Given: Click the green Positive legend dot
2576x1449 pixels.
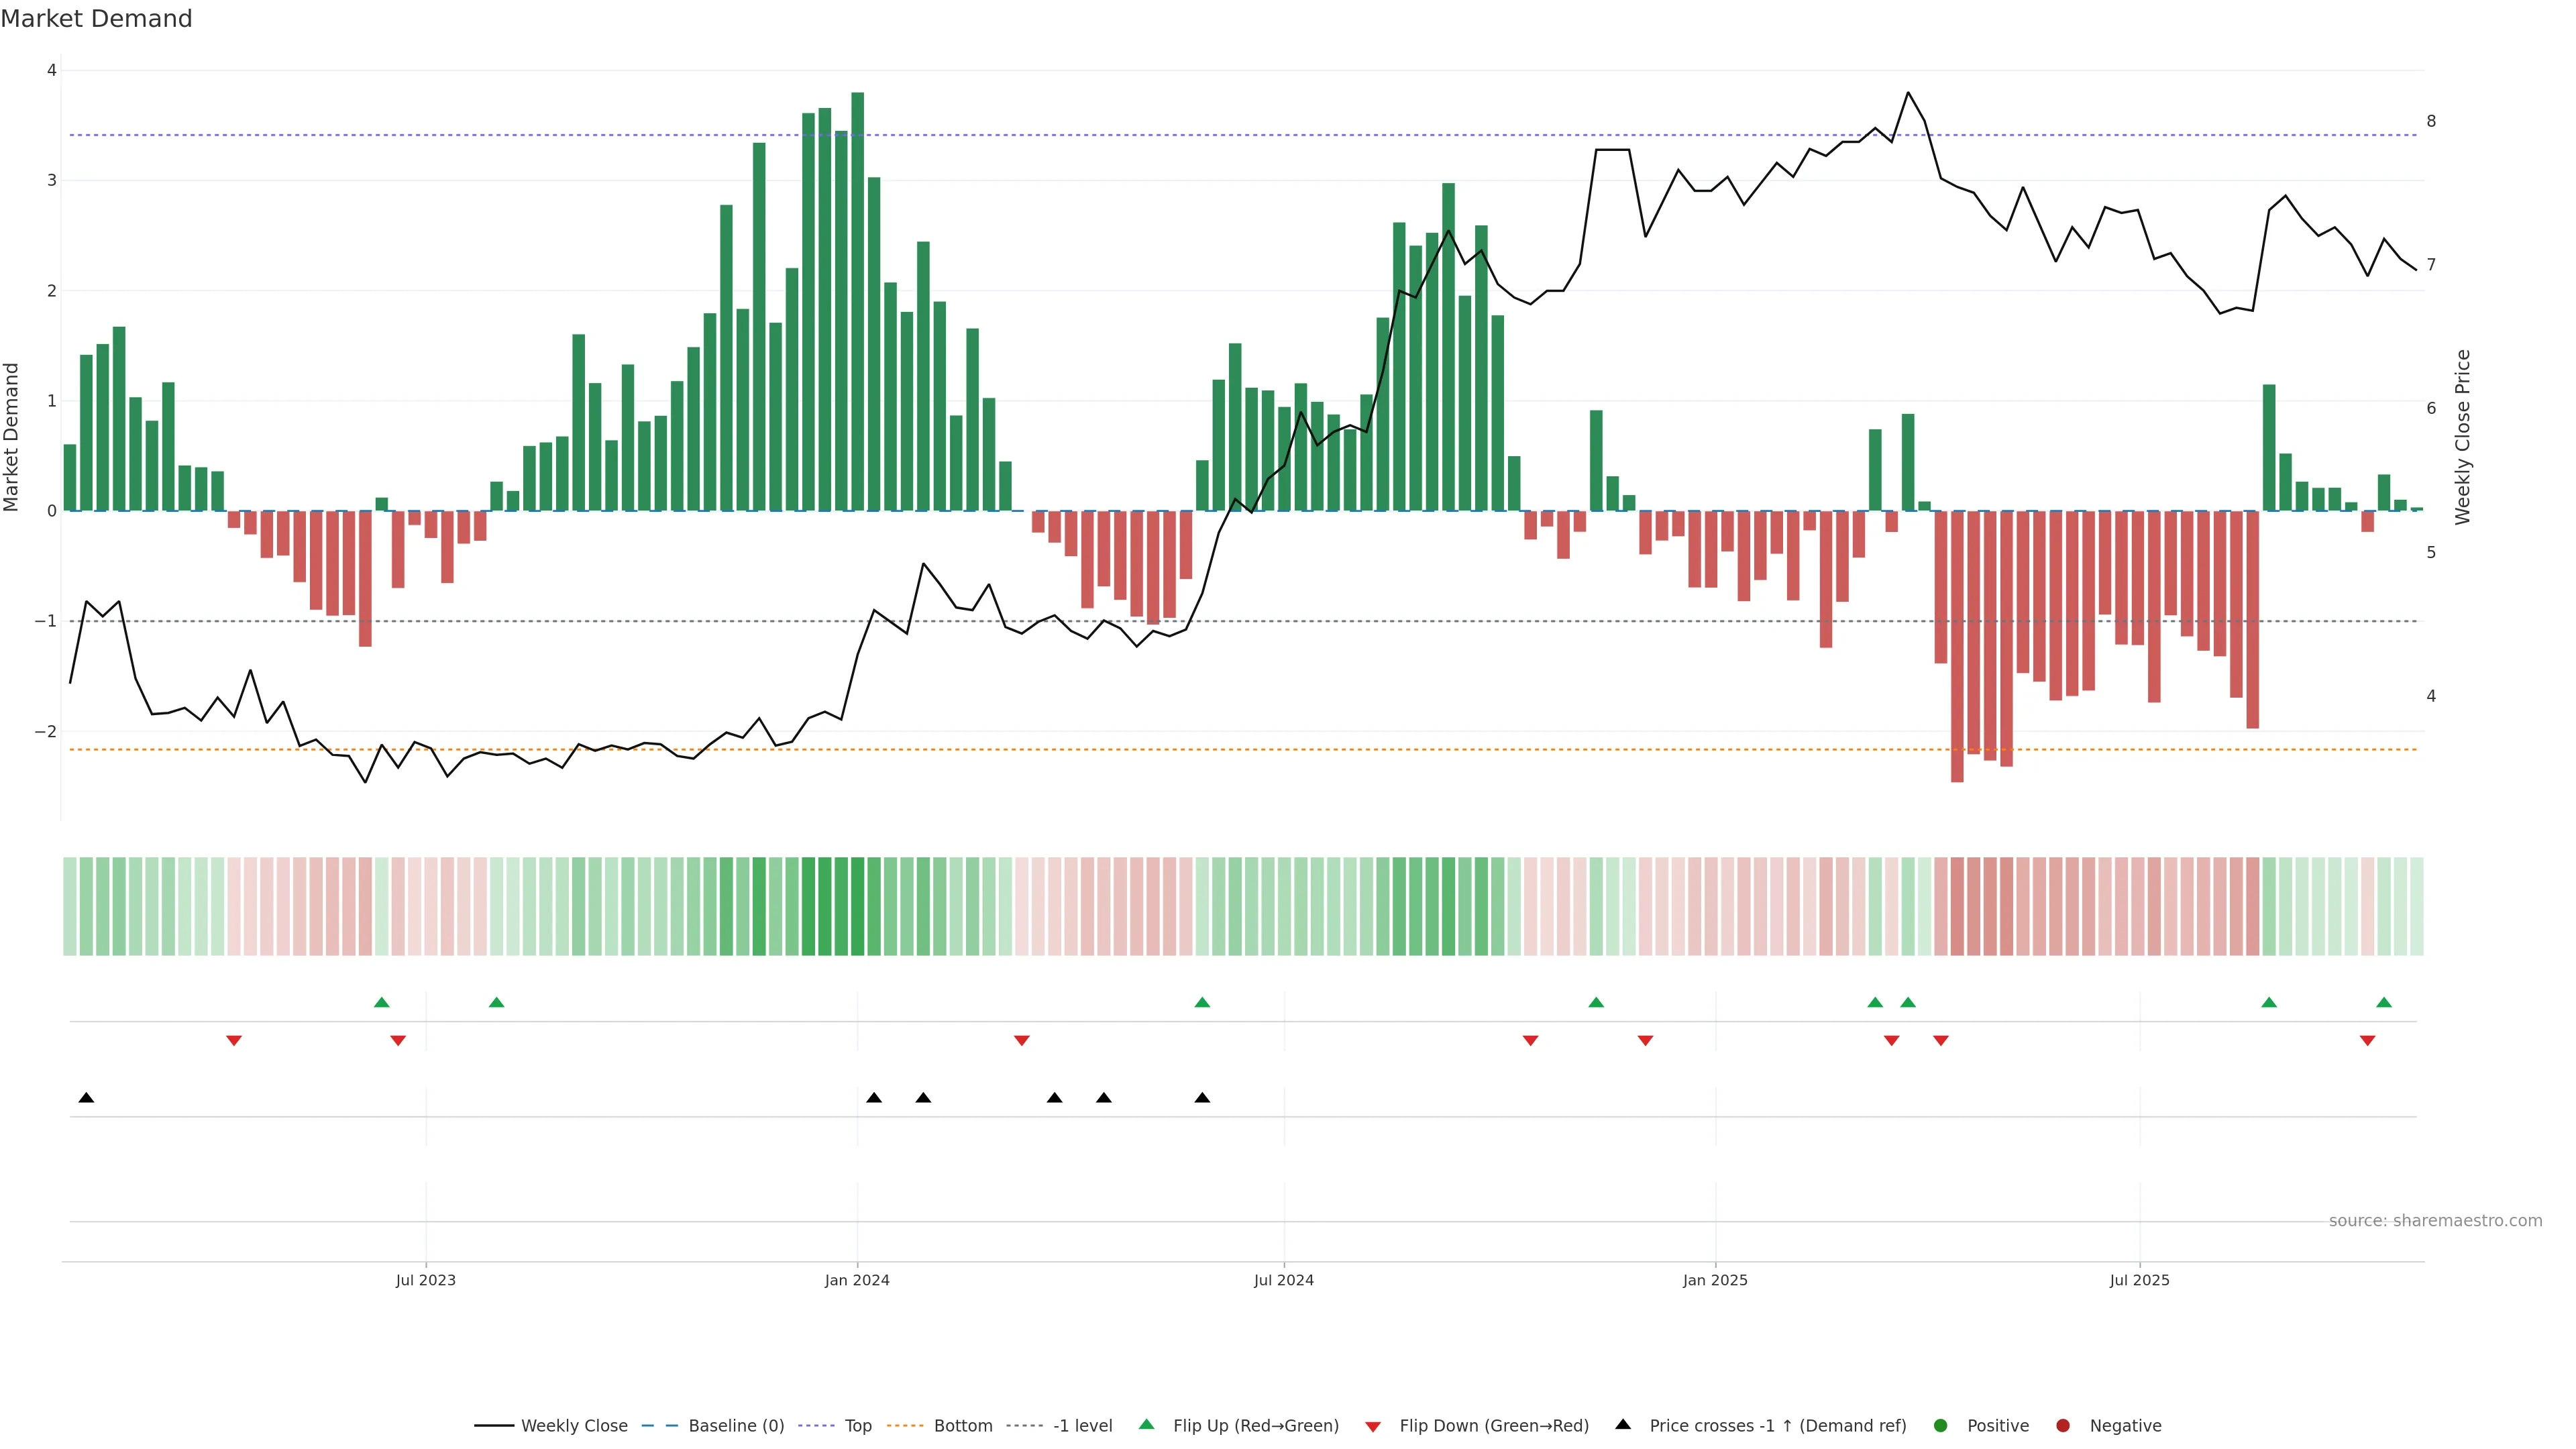Looking at the screenshot, I should [x=1940, y=1425].
